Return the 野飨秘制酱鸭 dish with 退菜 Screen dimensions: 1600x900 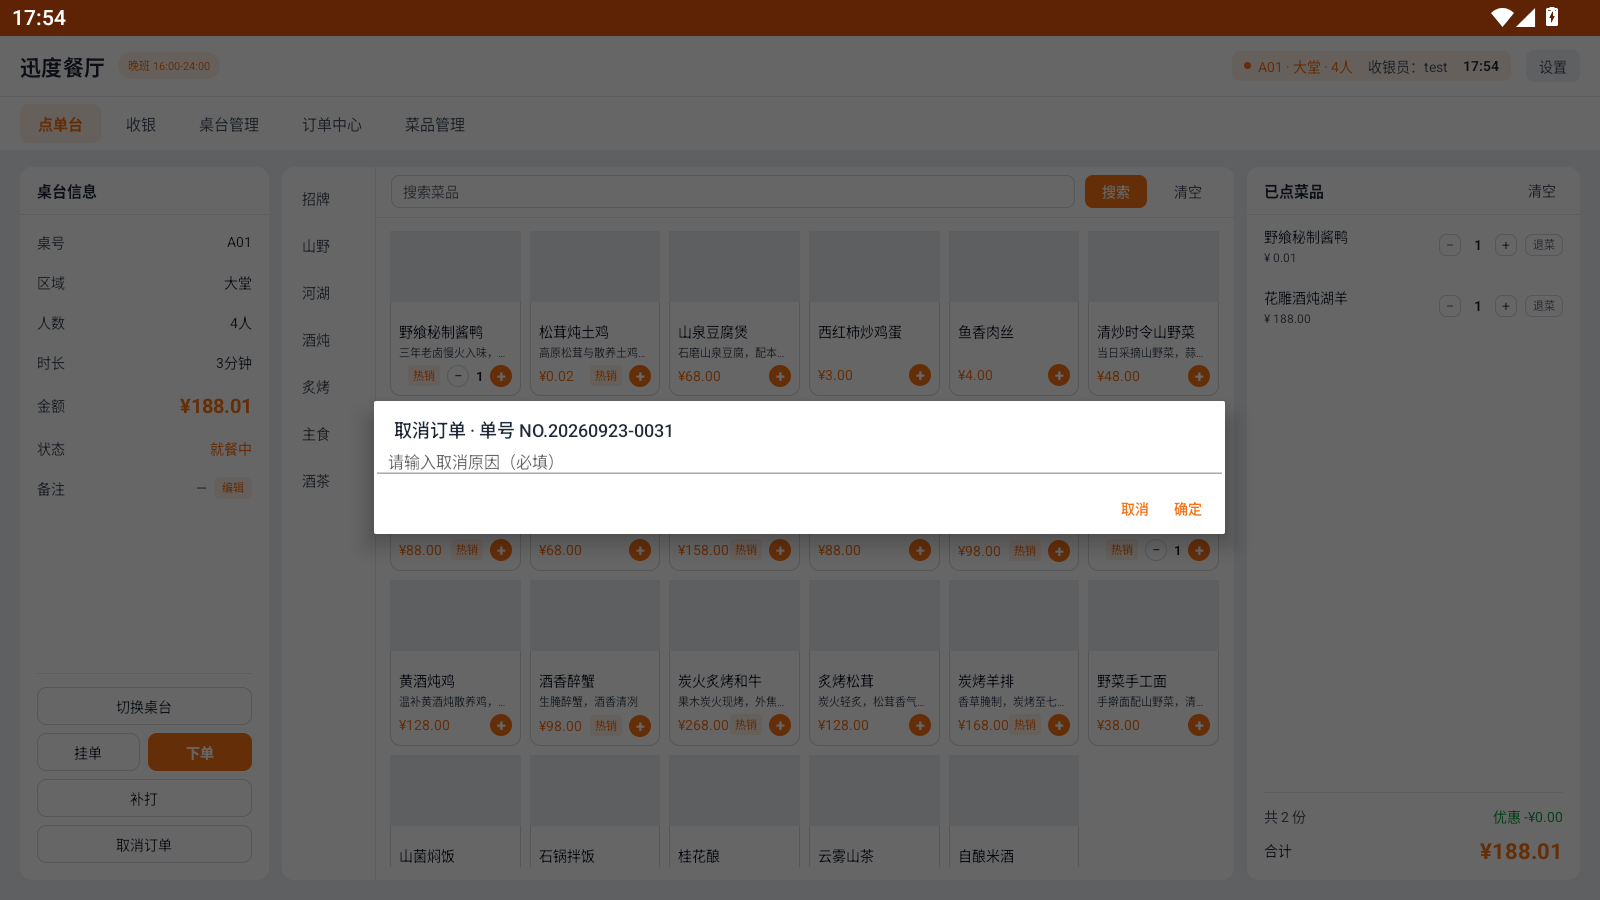tap(1544, 245)
